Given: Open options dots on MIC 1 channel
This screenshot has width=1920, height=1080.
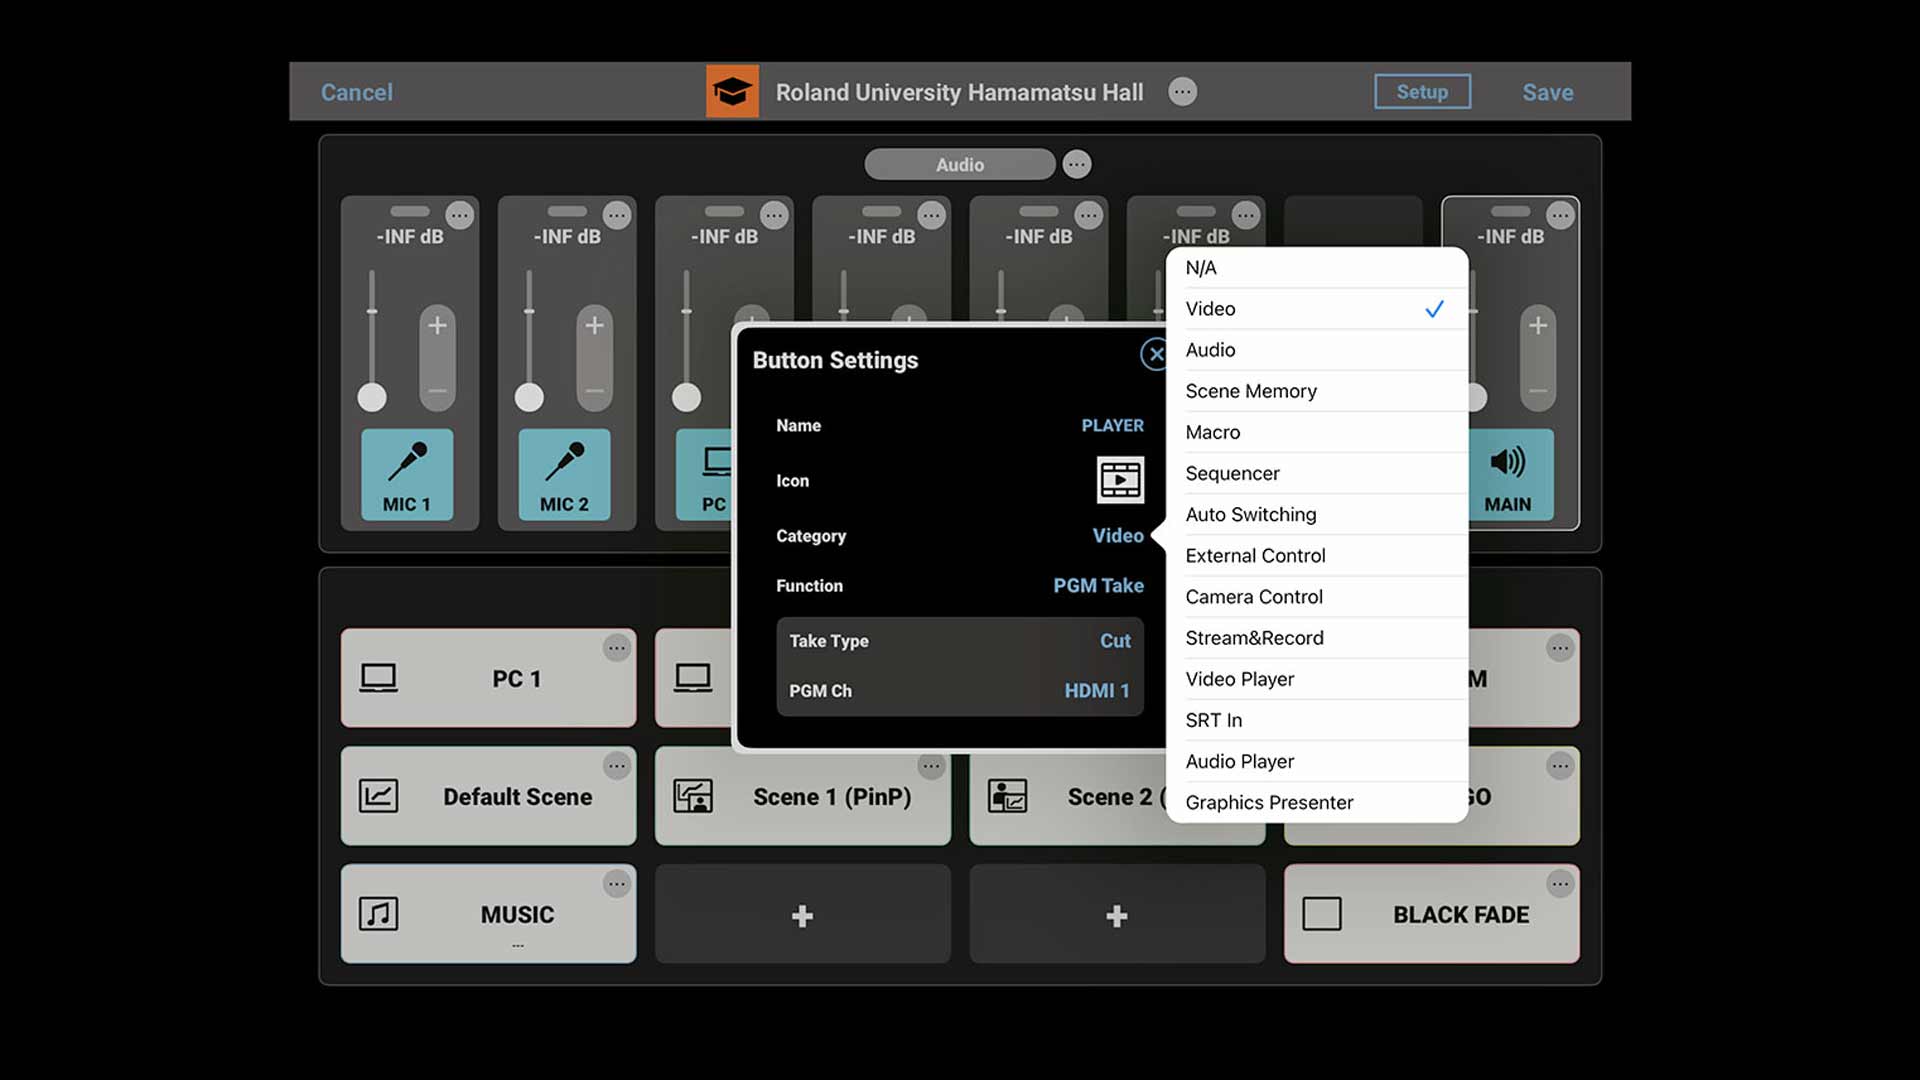Looking at the screenshot, I should coord(460,215).
